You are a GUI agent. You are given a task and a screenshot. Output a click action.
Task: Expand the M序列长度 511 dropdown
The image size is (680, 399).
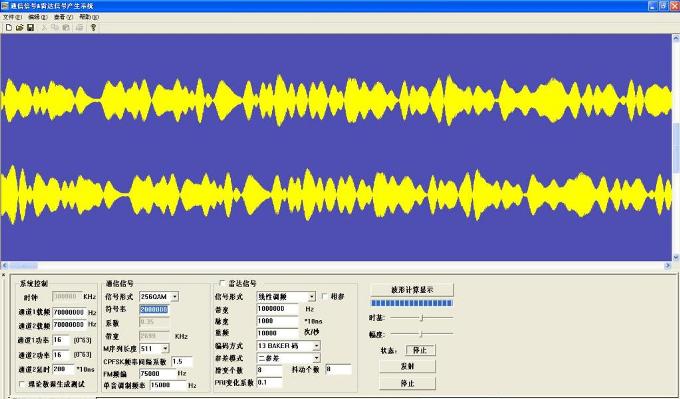[x=165, y=348]
